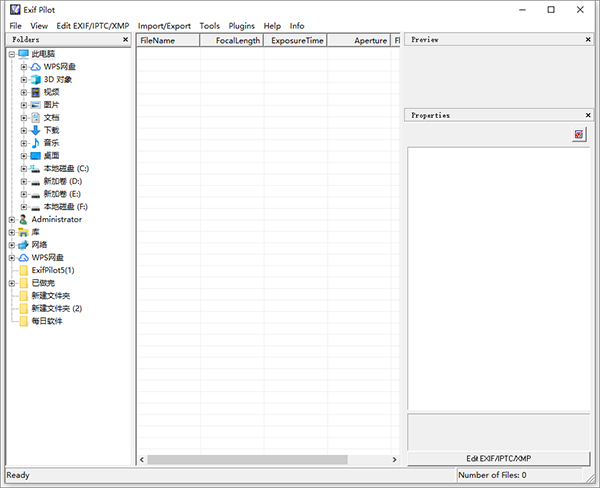Click the 下载 download arrow icon
Screen dimensions: 600x488
point(35,130)
